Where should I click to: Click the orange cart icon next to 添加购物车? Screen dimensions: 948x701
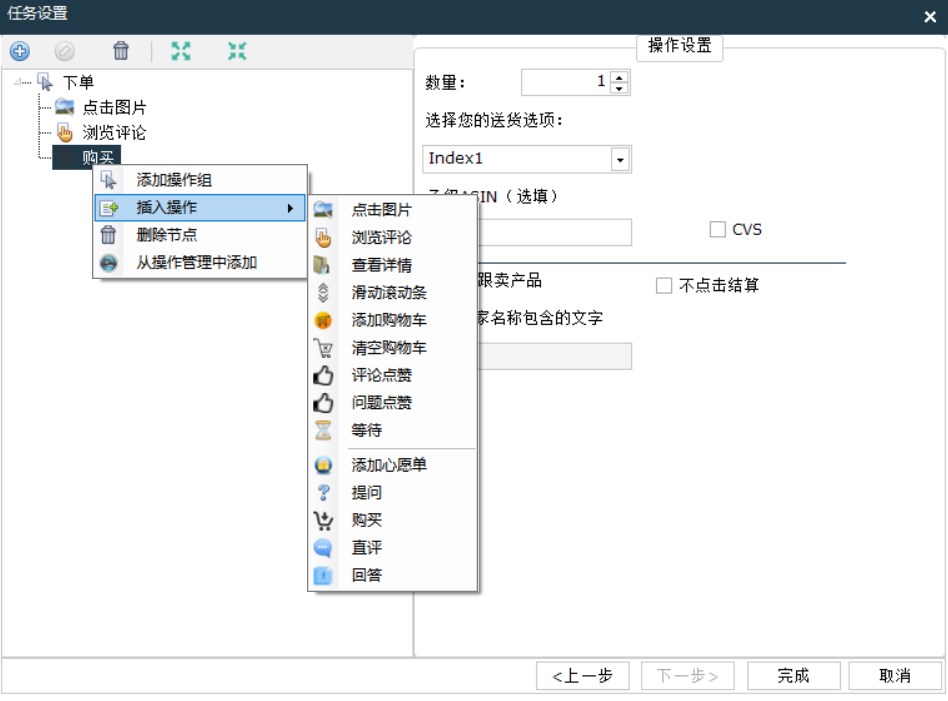(323, 320)
